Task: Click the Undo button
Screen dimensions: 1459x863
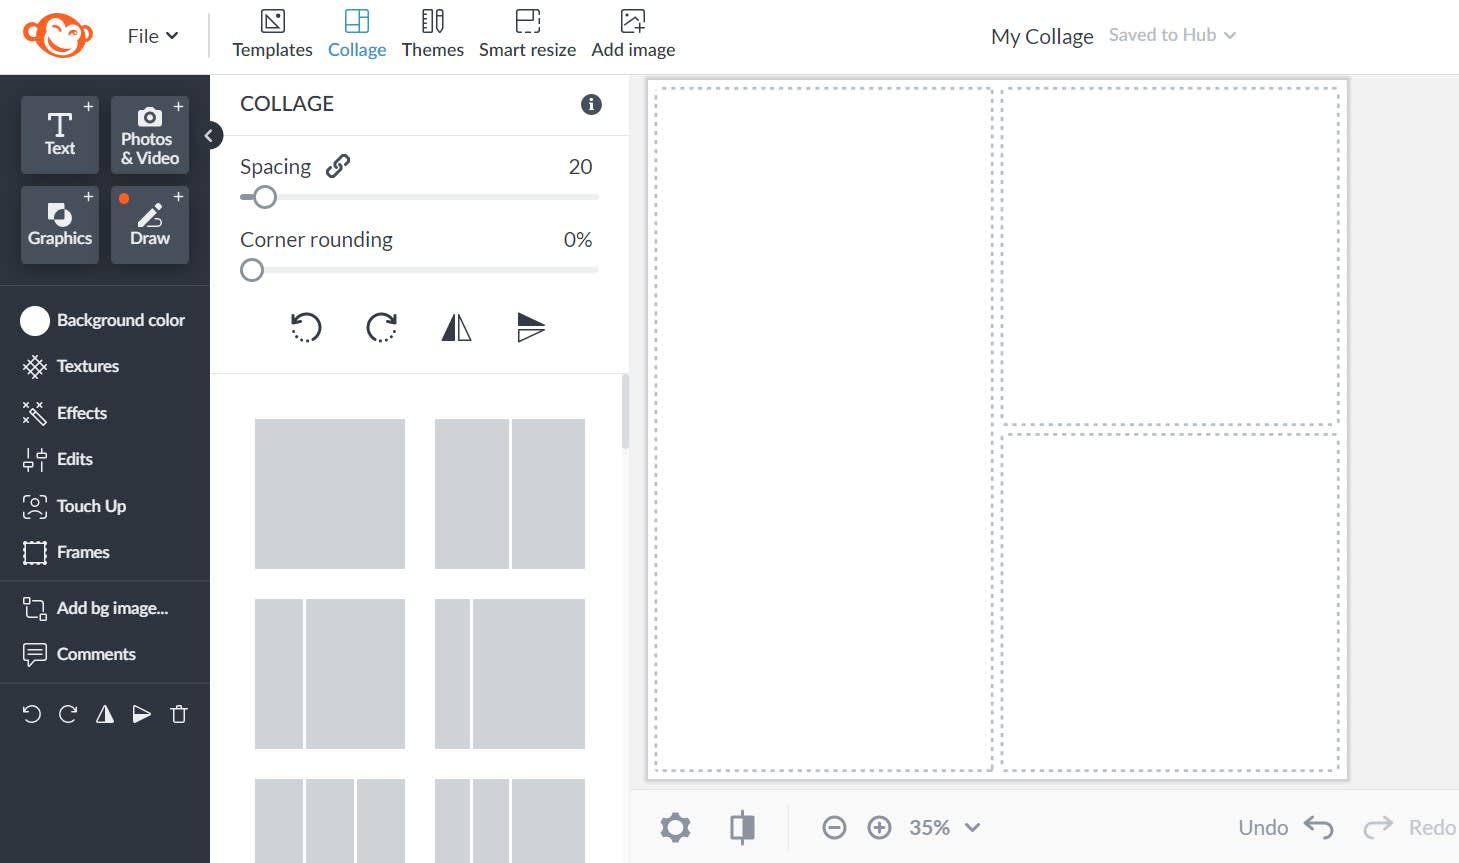Action: (x=1285, y=827)
